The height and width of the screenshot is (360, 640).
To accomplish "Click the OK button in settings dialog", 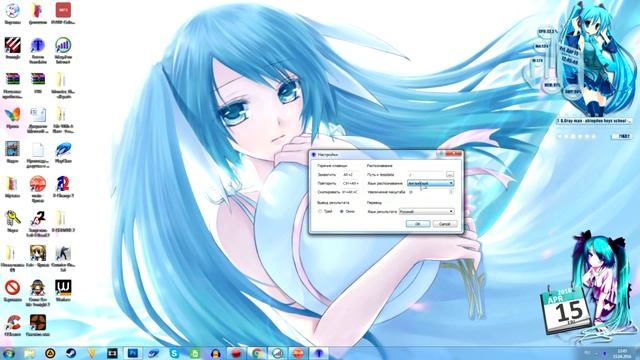I will tap(418, 224).
